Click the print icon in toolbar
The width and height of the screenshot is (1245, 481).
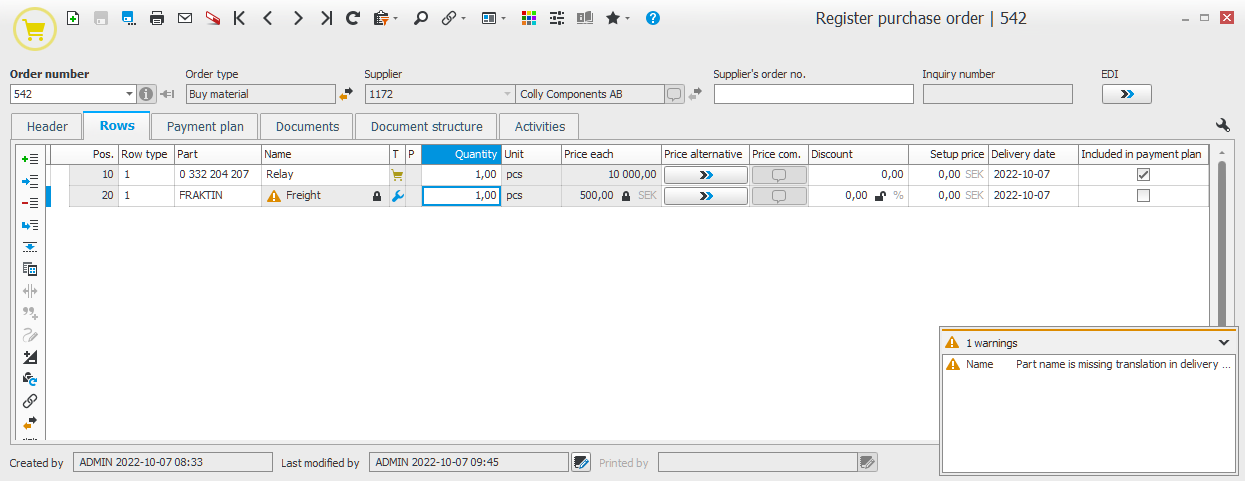pyautogui.click(x=157, y=18)
